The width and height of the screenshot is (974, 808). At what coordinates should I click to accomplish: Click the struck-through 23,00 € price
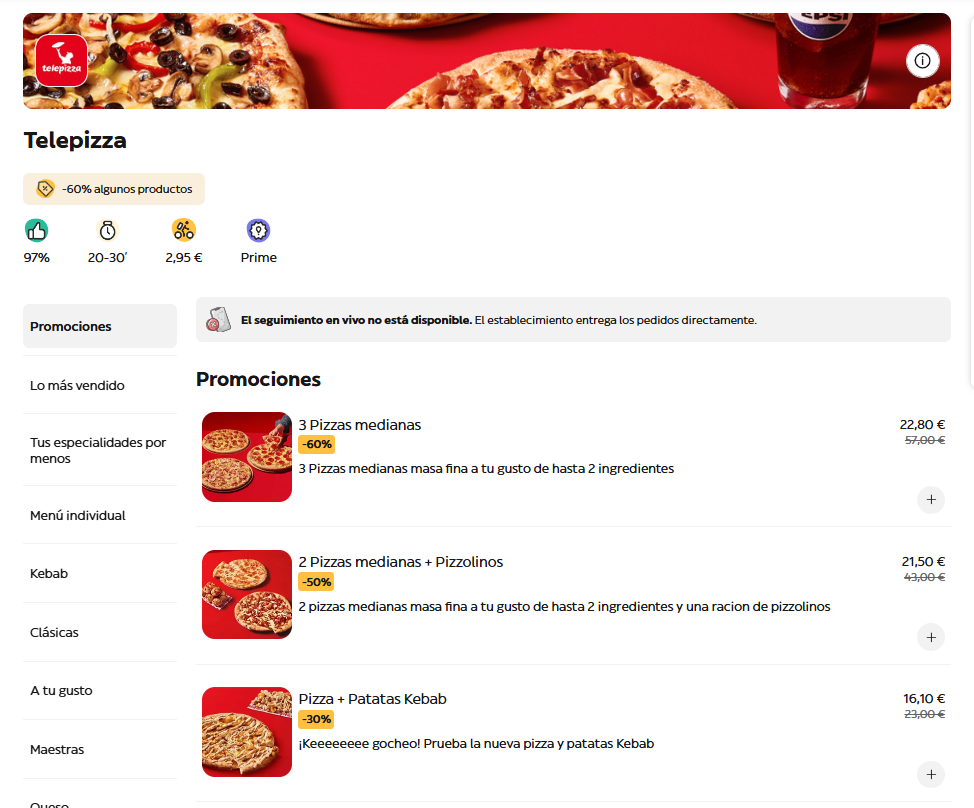pyautogui.click(x=924, y=714)
